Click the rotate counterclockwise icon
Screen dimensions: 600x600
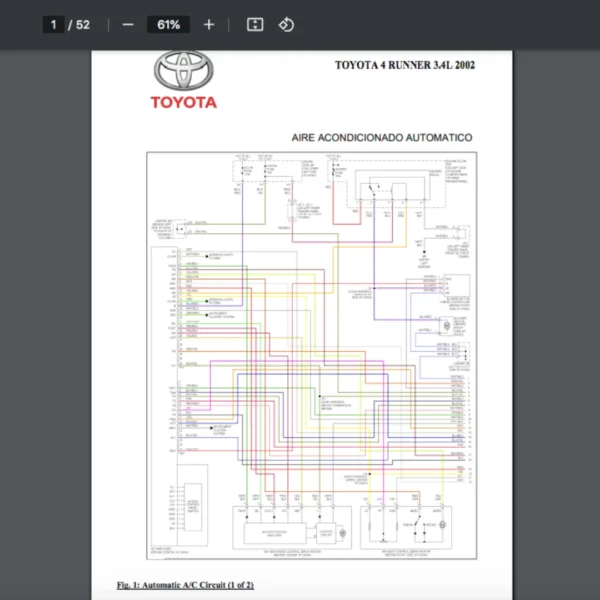(x=286, y=24)
